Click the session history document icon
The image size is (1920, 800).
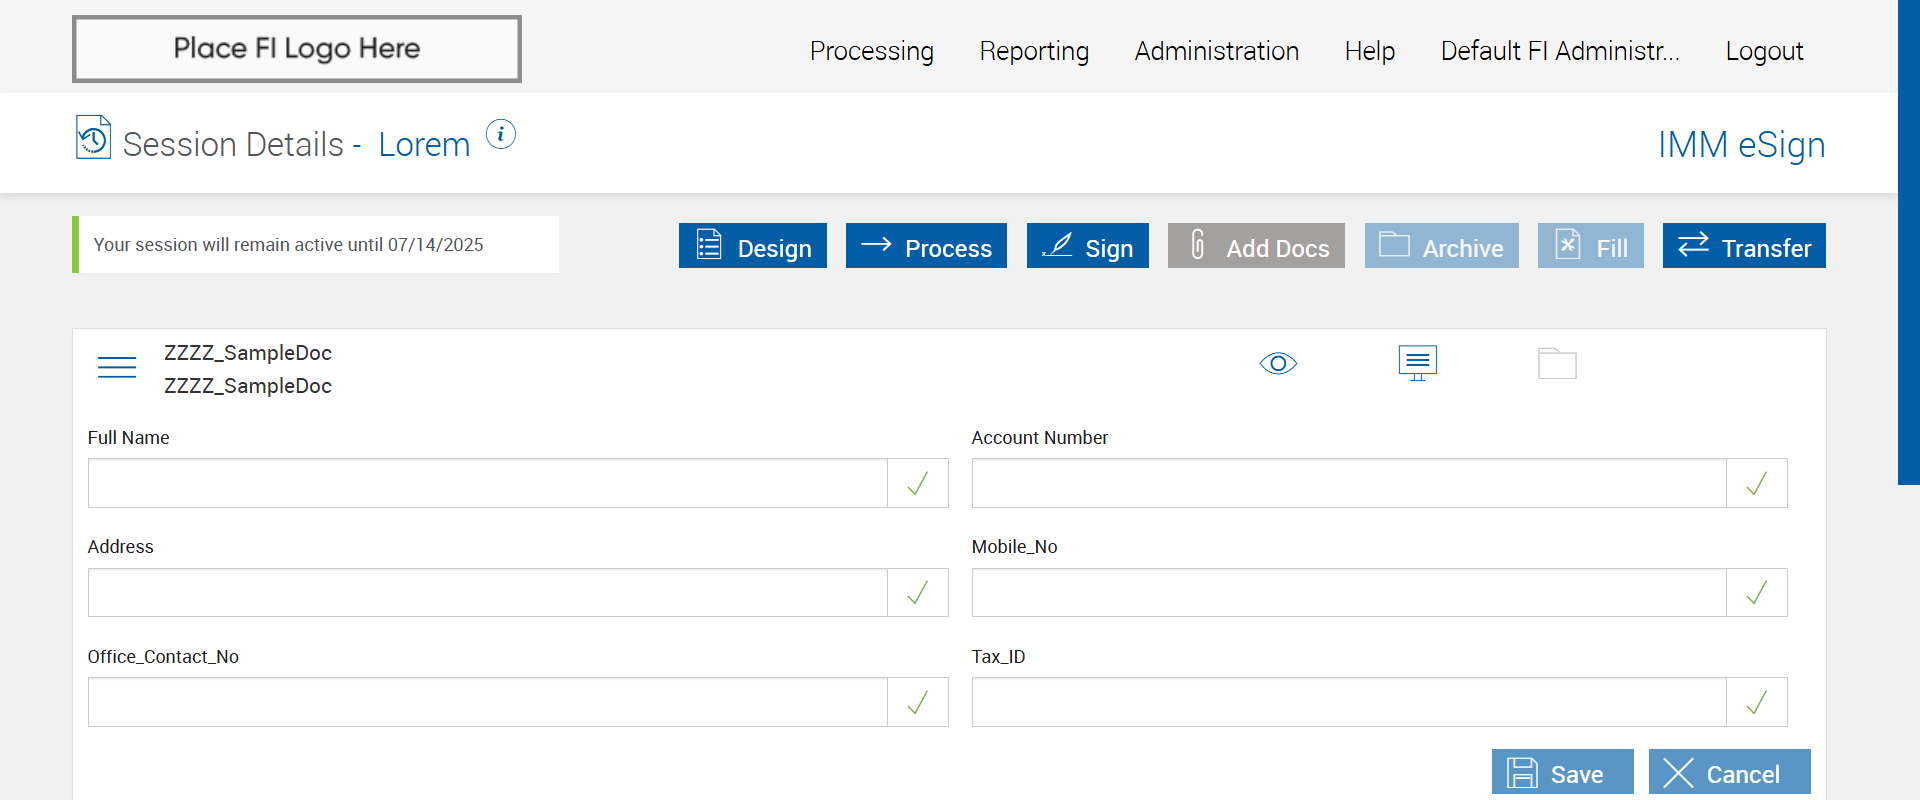tap(93, 138)
